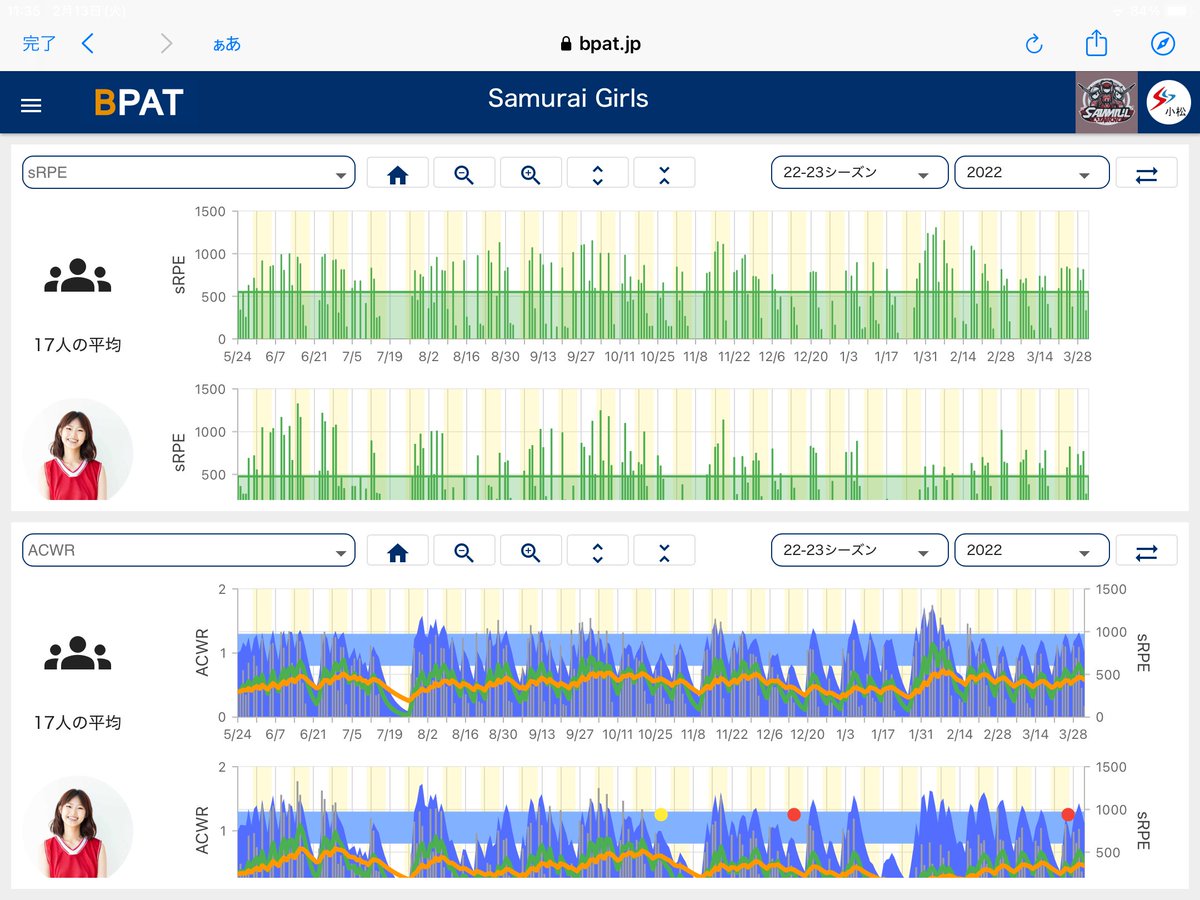Click the 5/24 date label on team sRPE axis

click(238, 356)
